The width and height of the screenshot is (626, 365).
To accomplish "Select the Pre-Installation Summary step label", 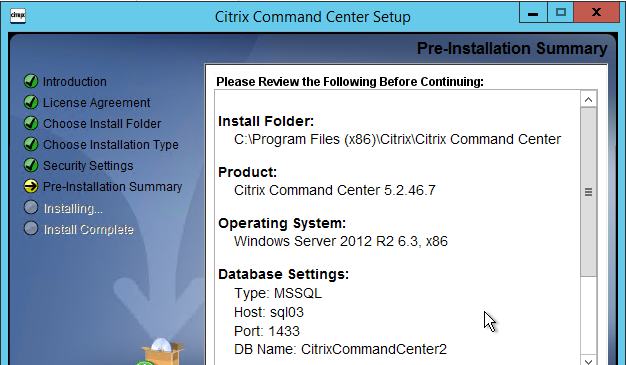I will coord(112,186).
